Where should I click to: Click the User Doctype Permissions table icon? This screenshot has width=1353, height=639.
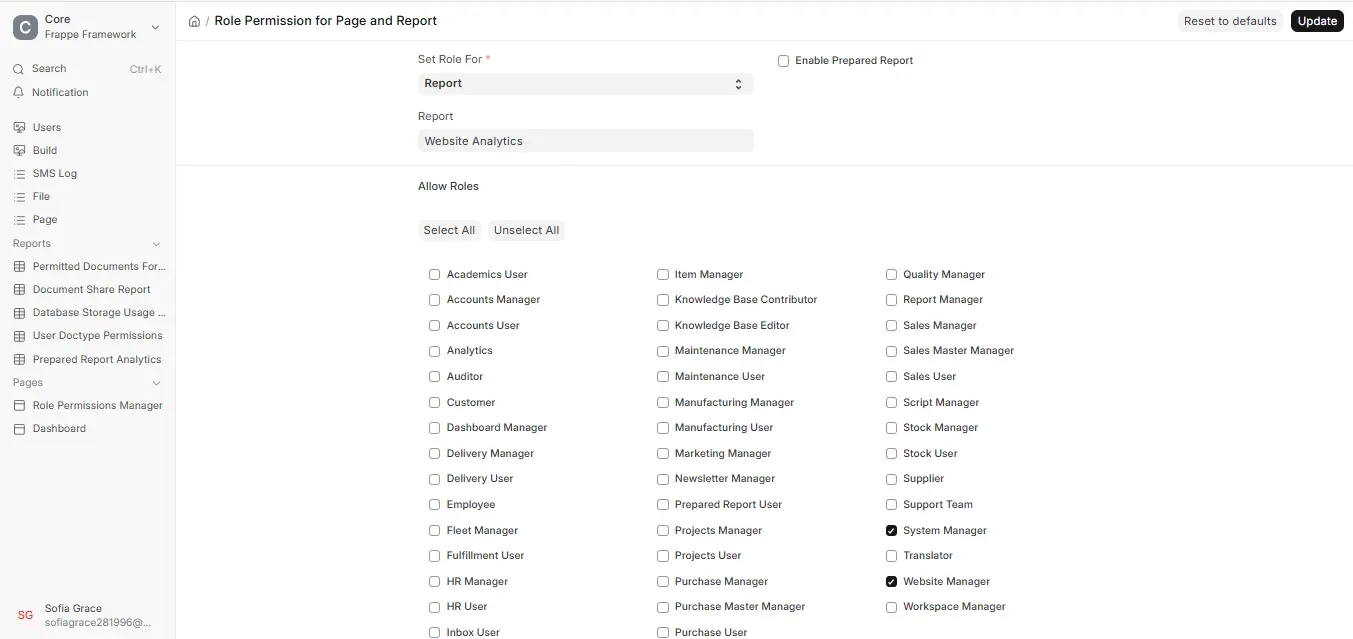pos(19,335)
